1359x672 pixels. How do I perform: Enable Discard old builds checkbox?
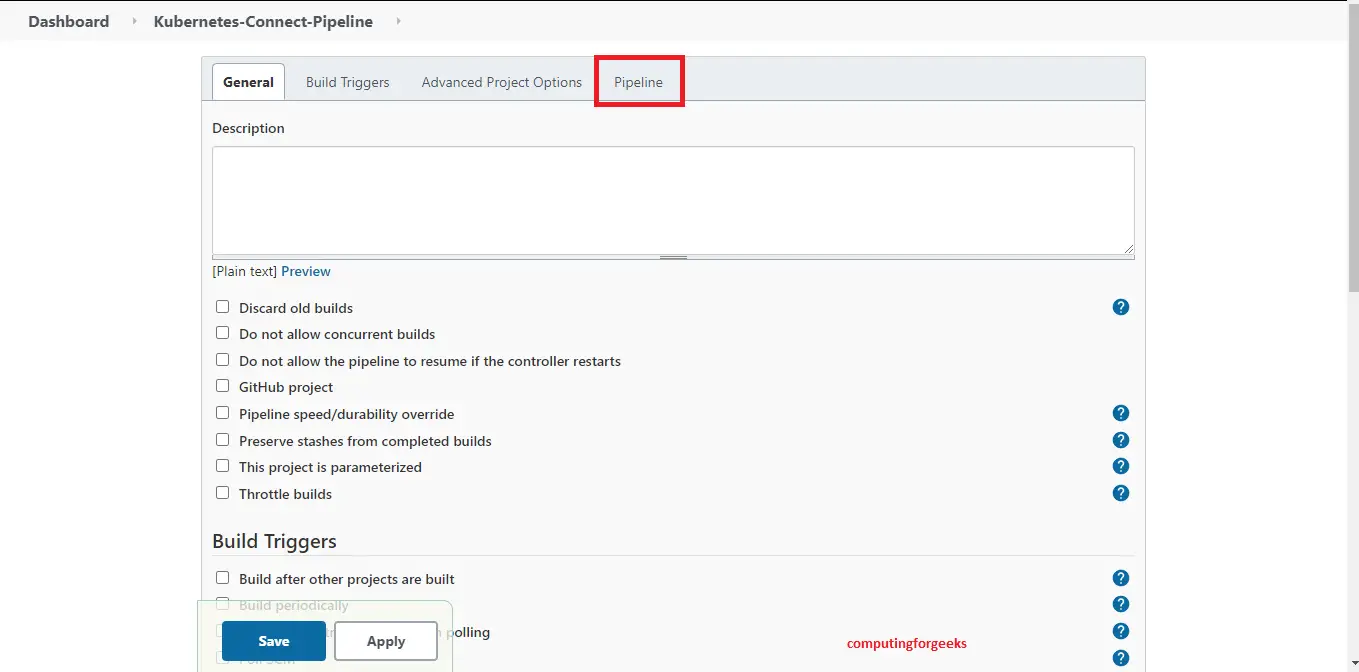pos(222,307)
